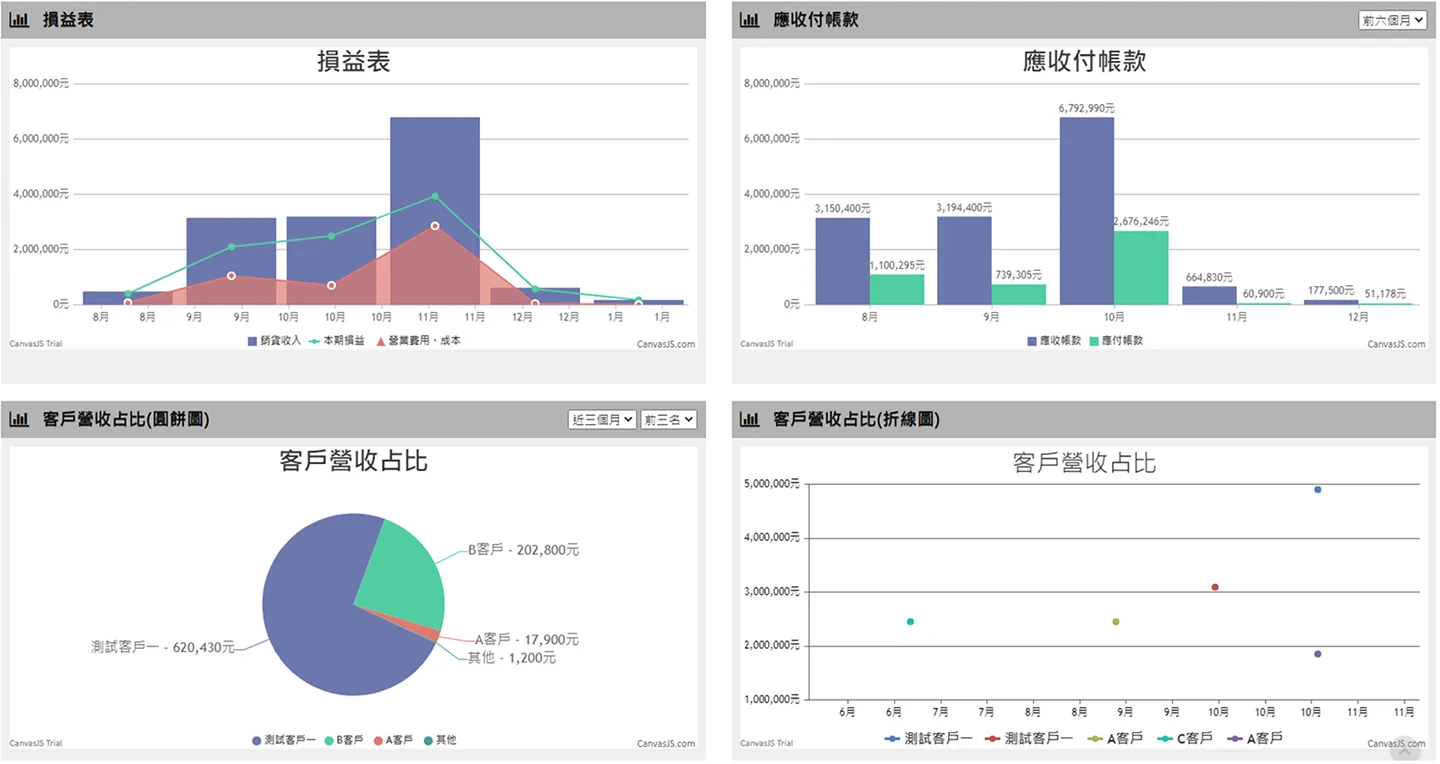Toggle the 本期損益 legend series
This screenshot has width=1440, height=764.
[337, 341]
